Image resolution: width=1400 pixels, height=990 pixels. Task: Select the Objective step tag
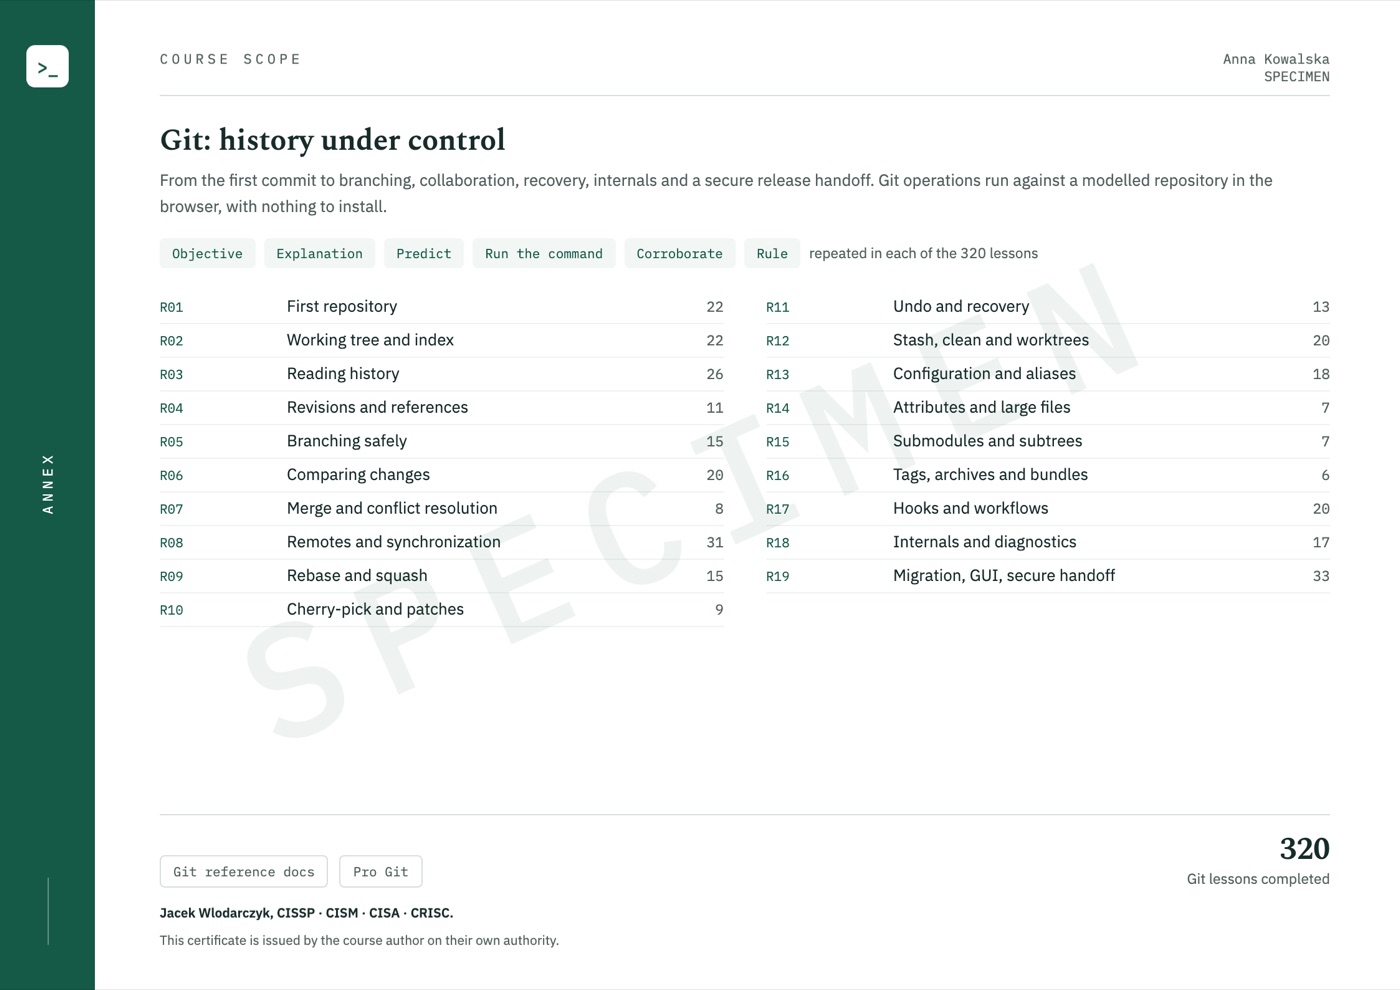click(x=207, y=253)
